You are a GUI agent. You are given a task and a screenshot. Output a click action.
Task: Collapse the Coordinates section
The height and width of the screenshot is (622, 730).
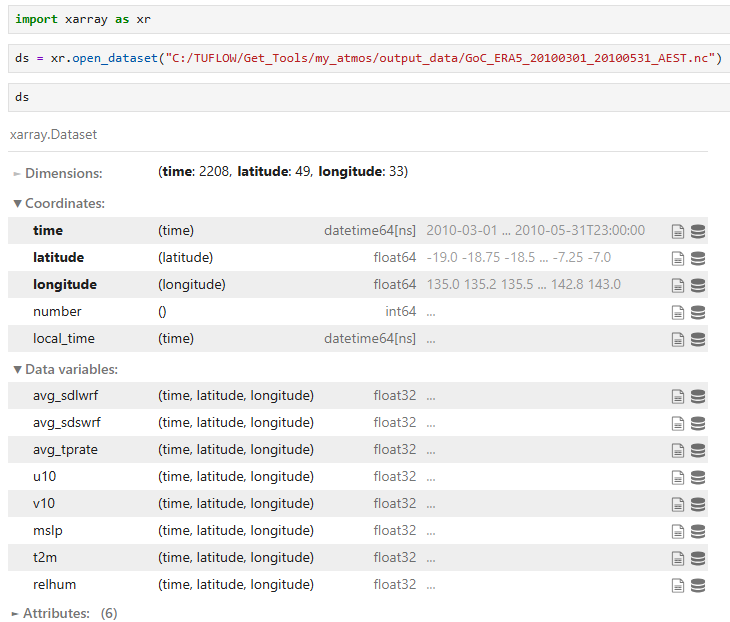58,203
